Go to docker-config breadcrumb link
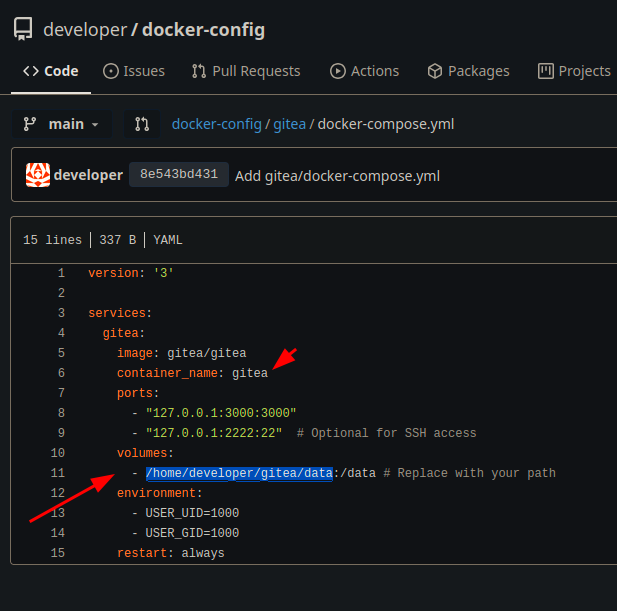 pyautogui.click(x=216, y=124)
